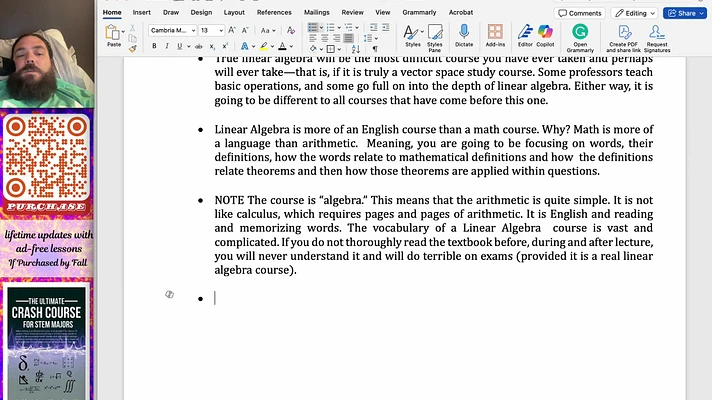Screen dimensions: 712x400
Task: Toggle the bulleted list button
Action: click(312, 28)
